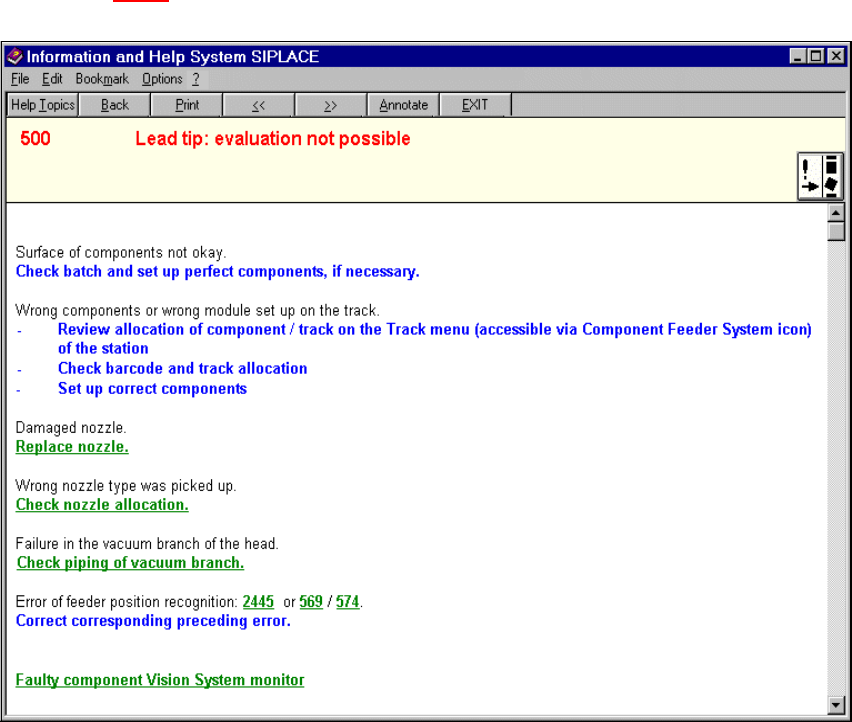Click the SIPLACE help book title icon

click(15, 56)
